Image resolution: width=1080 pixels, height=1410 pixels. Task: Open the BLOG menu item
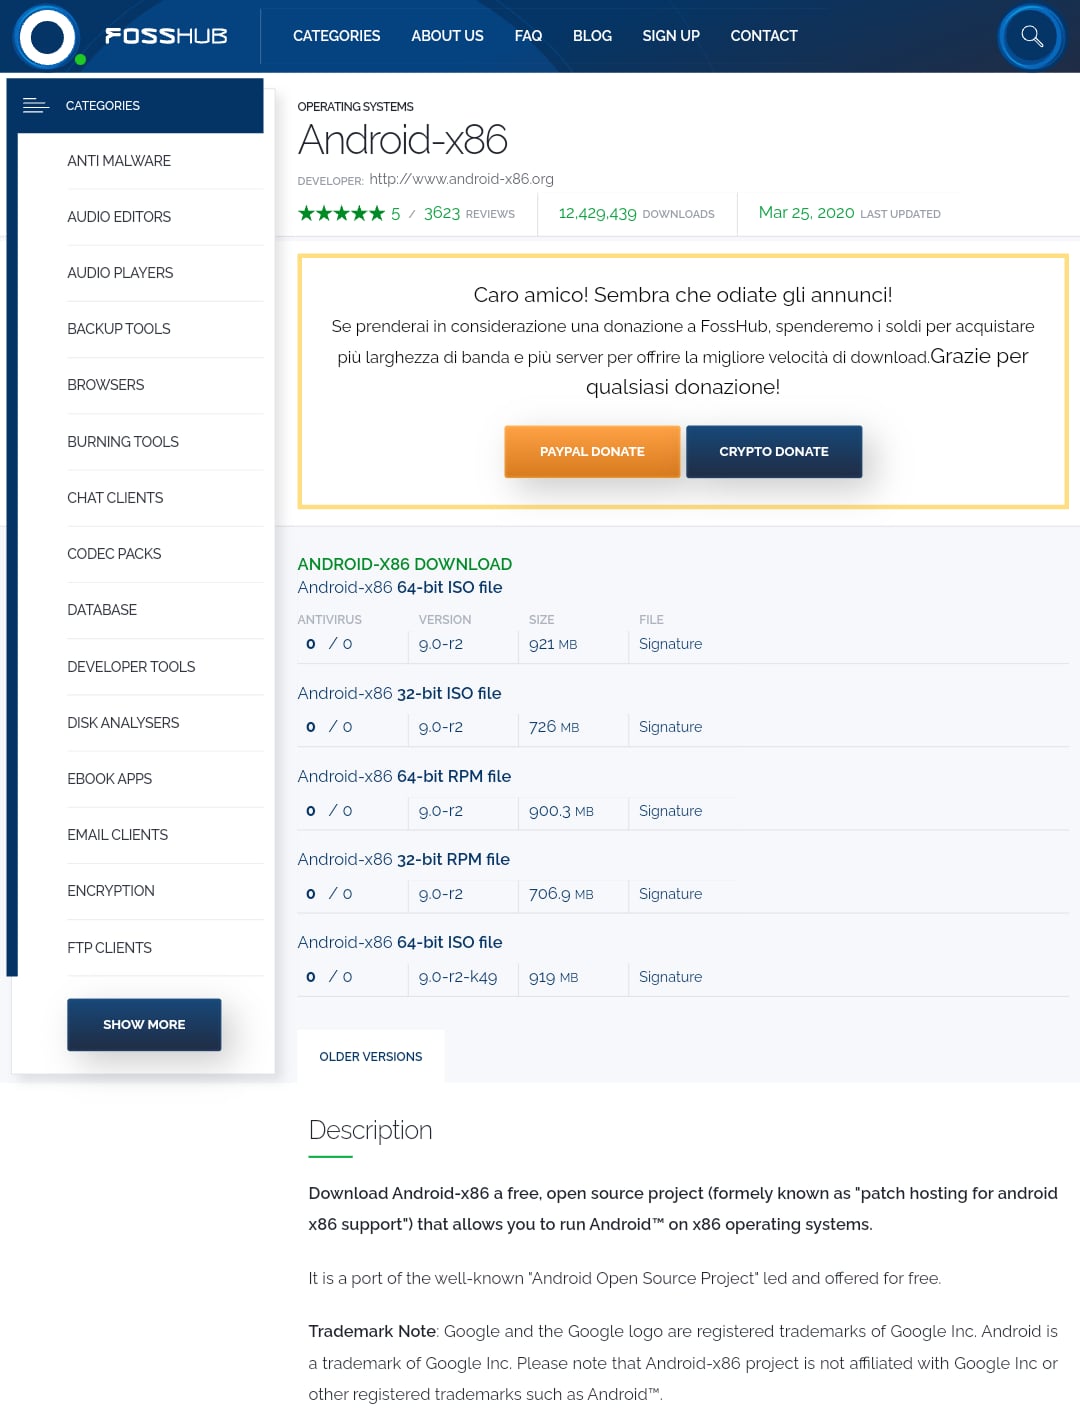pyautogui.click(x=592, y=36)
